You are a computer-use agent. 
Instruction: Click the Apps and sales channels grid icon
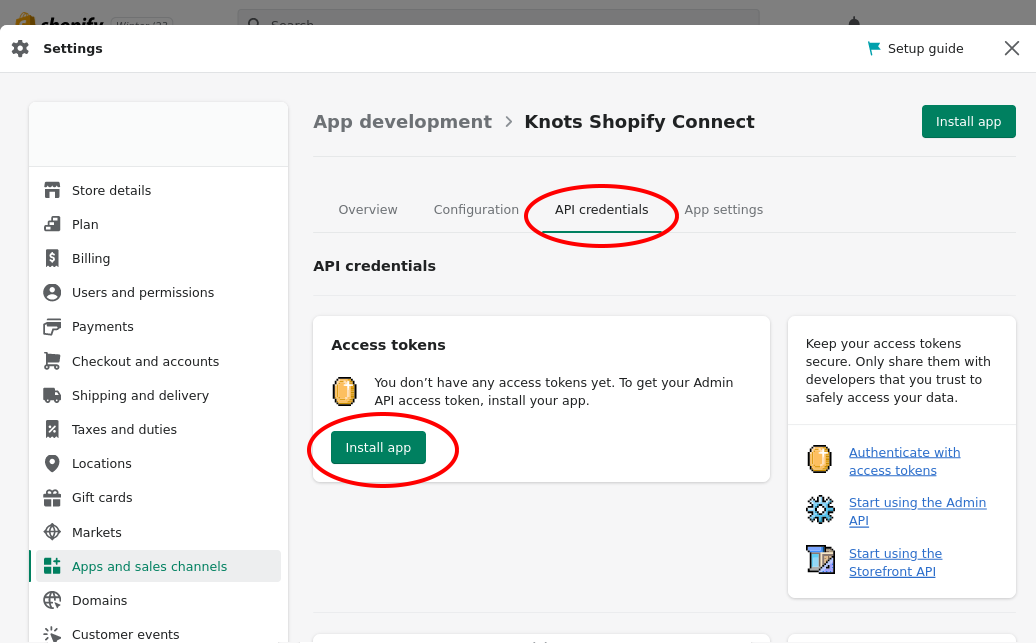(x=52, y=566)
